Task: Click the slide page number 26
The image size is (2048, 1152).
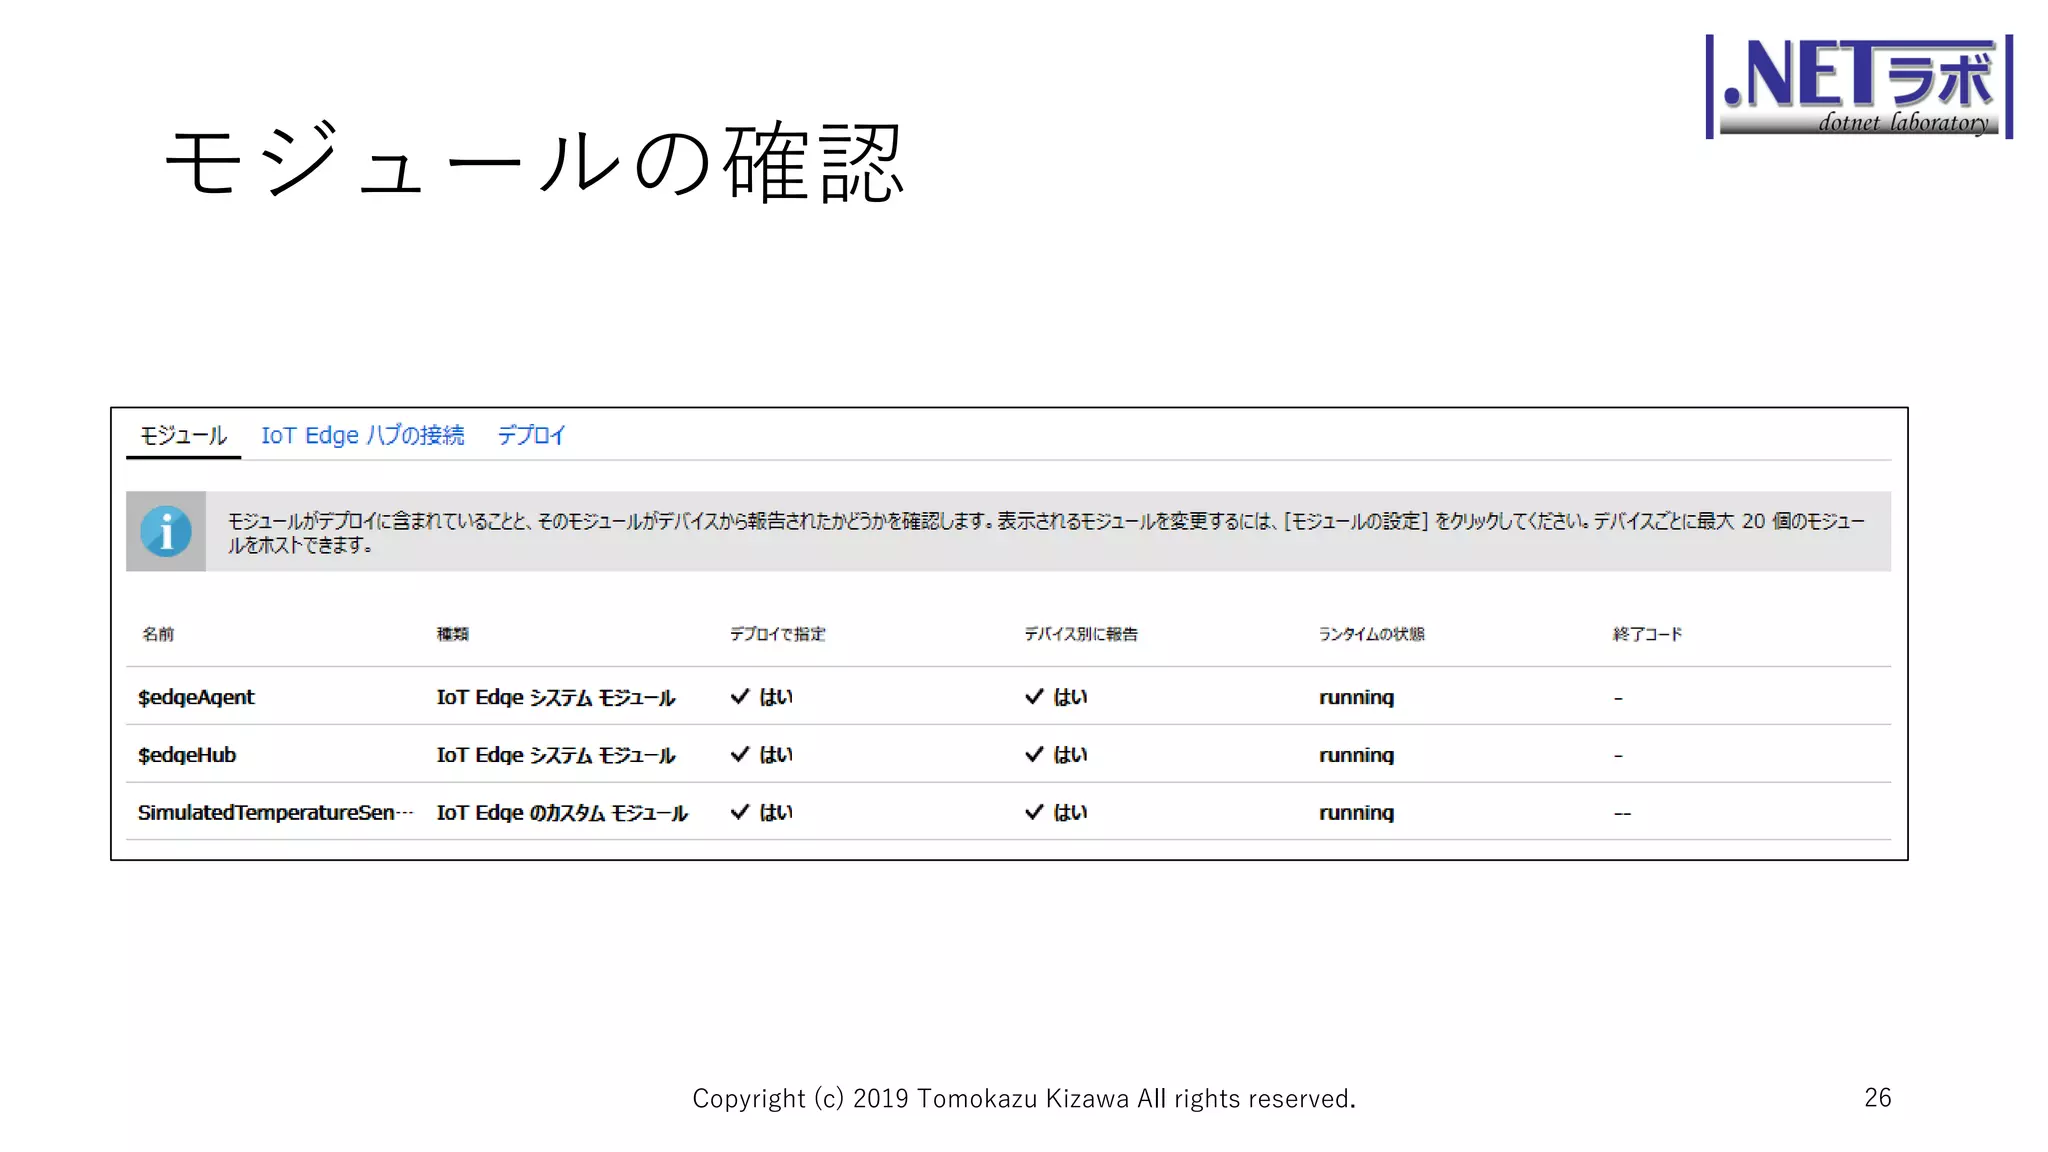Action: coord(1878,1098)
